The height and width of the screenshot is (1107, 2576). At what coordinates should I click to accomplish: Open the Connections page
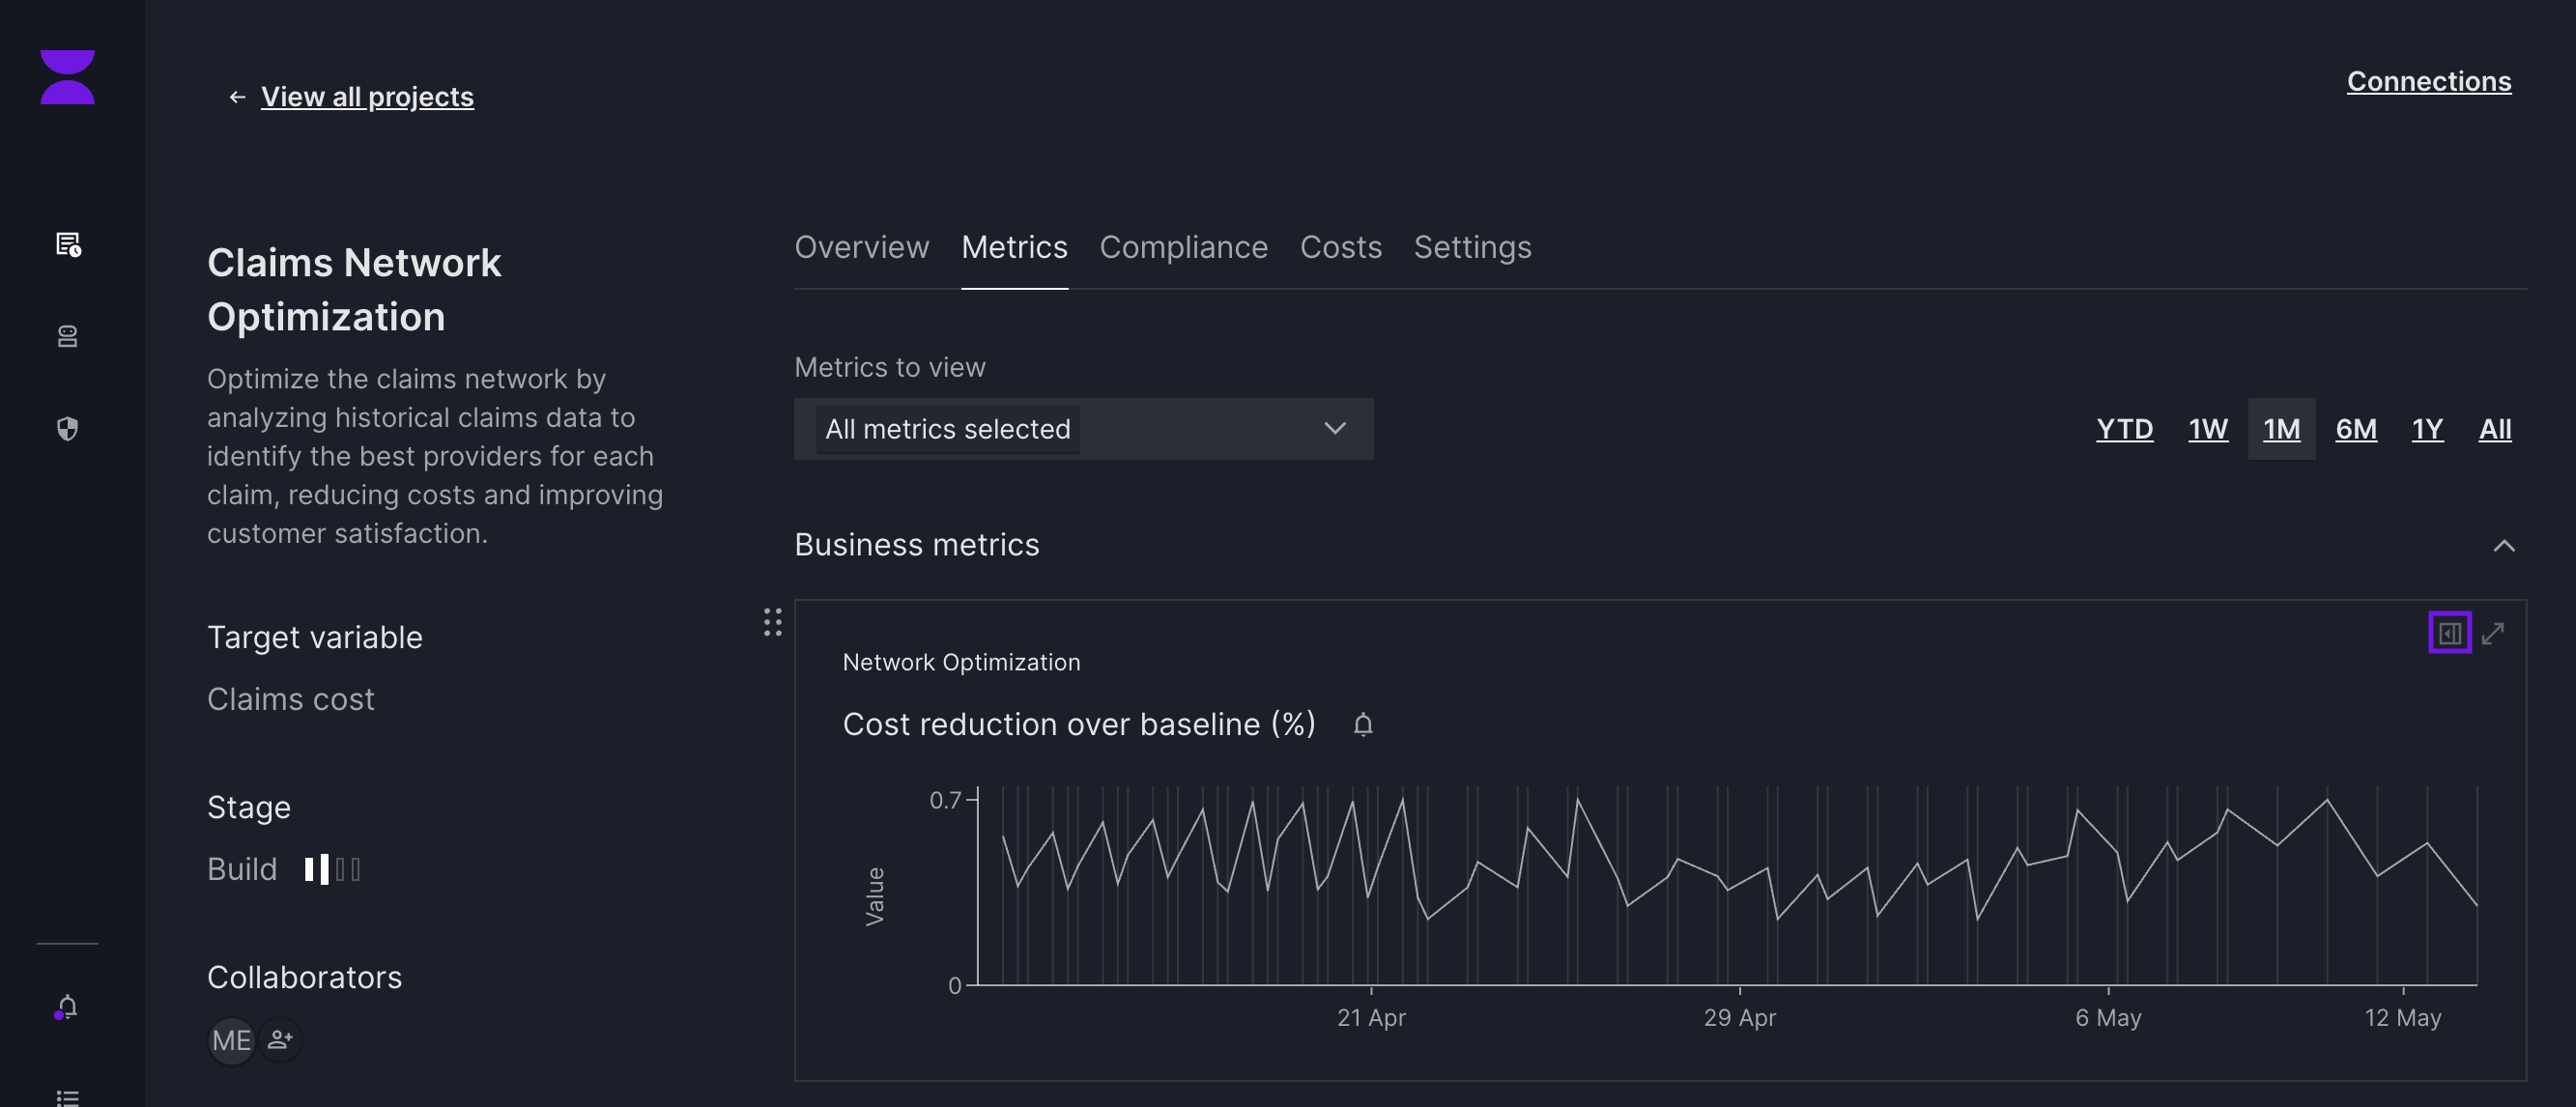(x=2428, y=81)
